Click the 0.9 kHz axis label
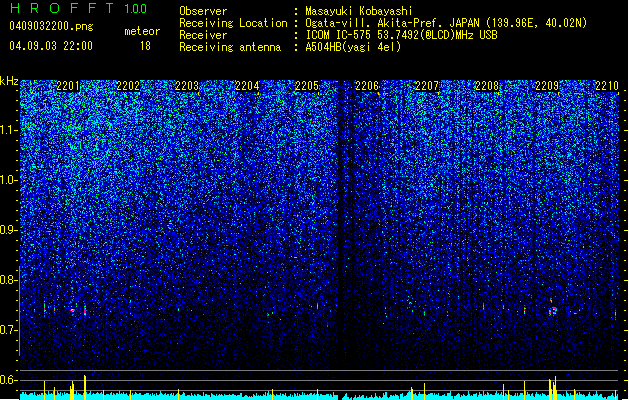Viewport: 629px width, 400px height. click(x=9, y=230)
